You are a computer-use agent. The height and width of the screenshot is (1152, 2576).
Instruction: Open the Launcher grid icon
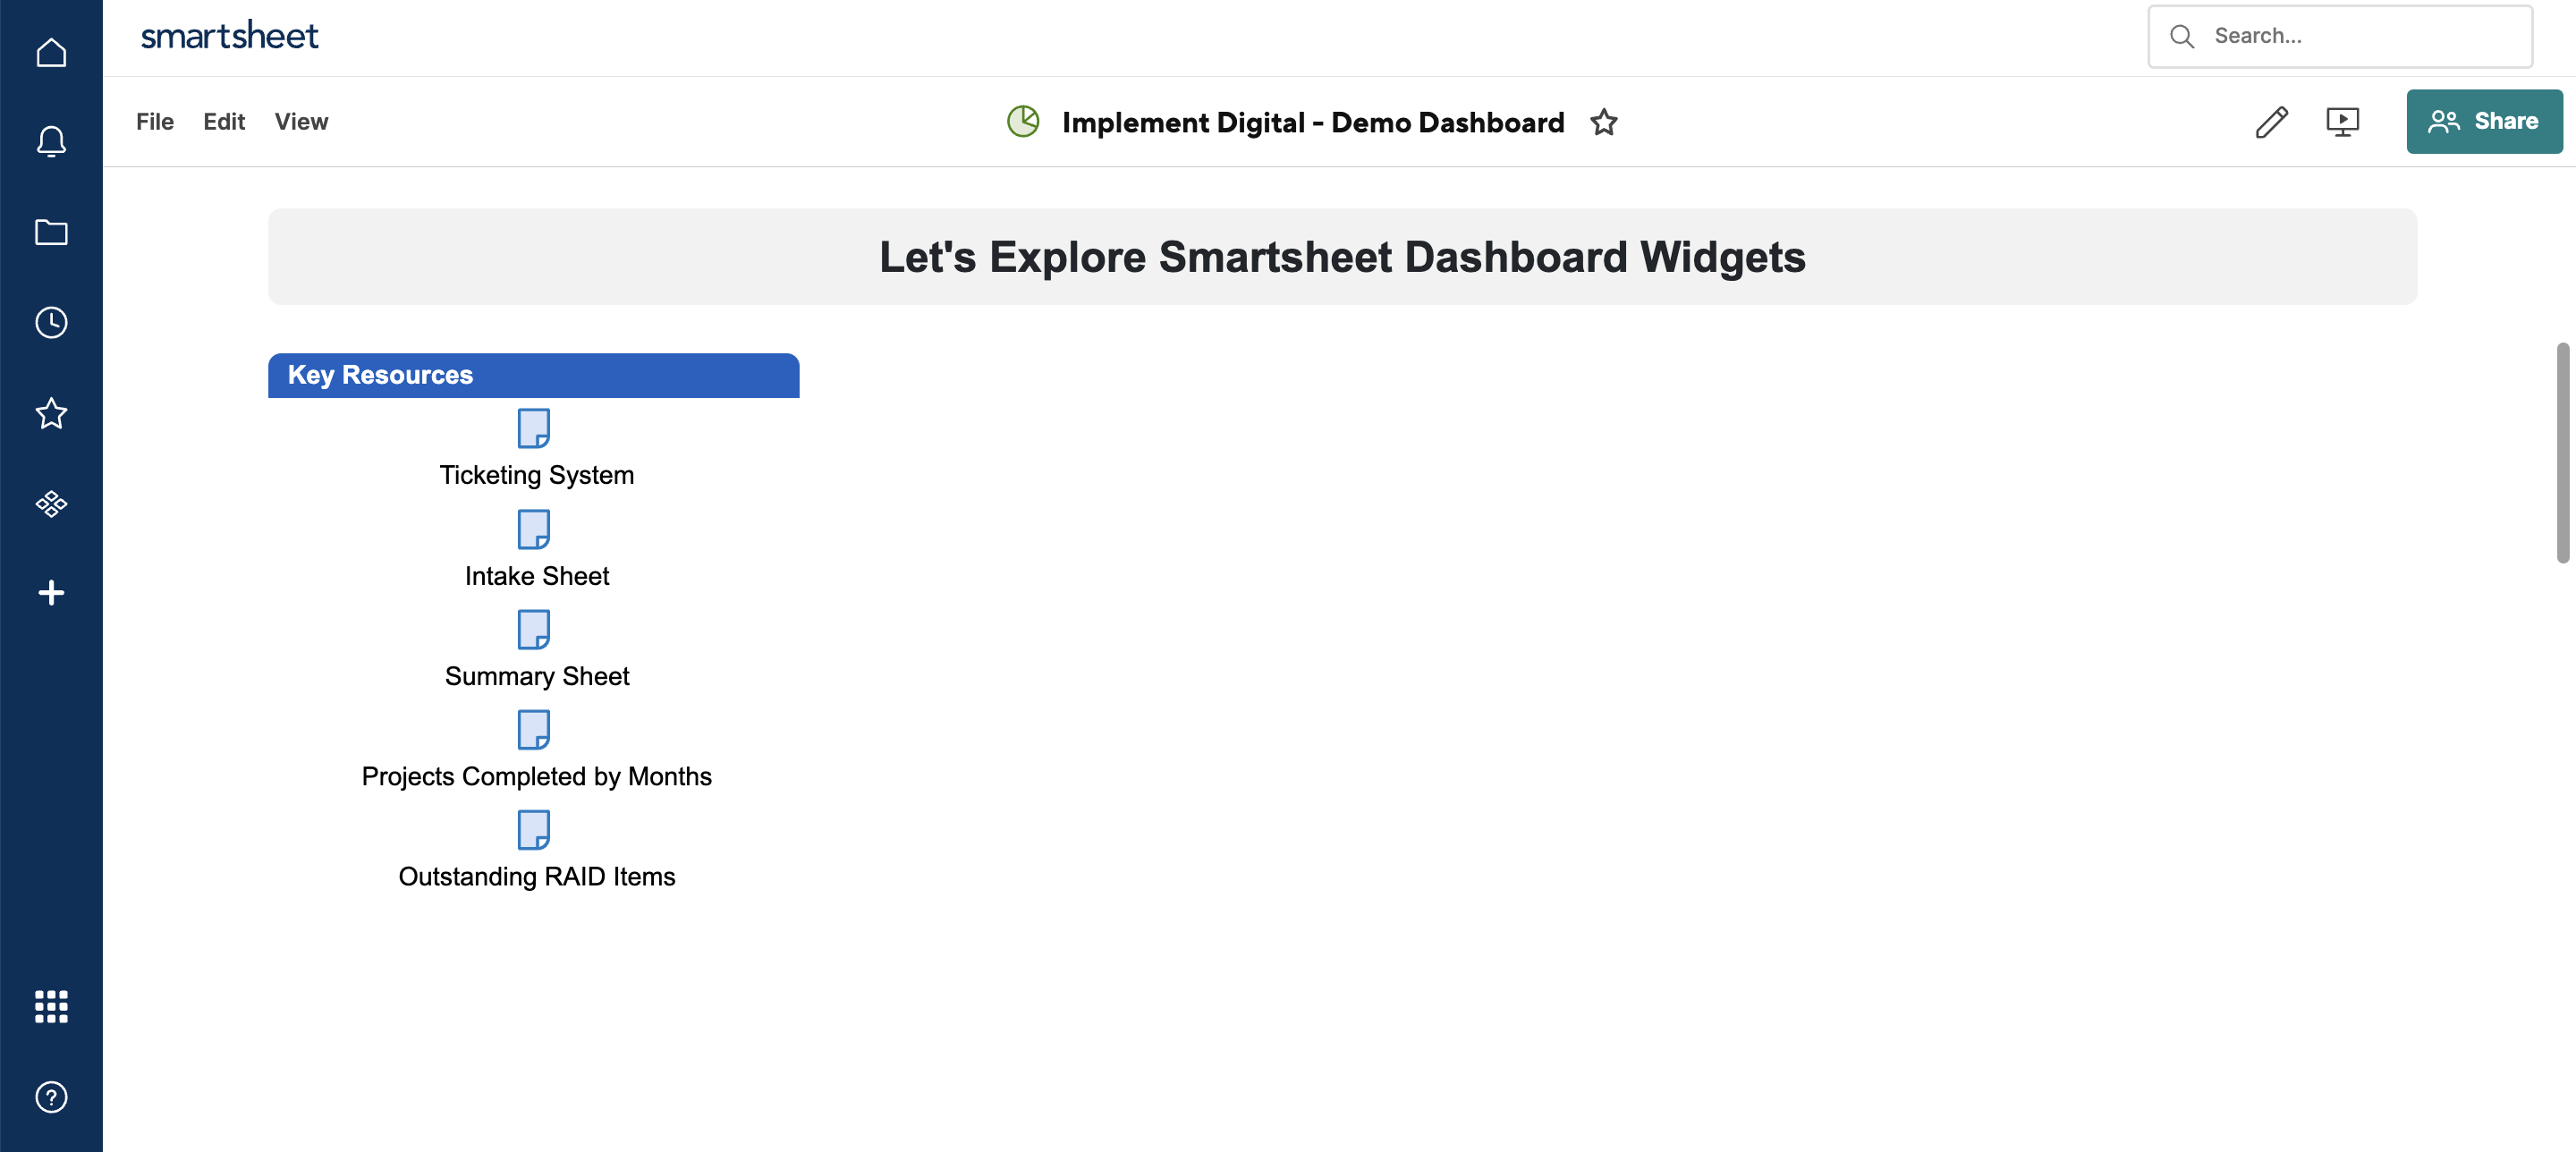(51, 1007)
